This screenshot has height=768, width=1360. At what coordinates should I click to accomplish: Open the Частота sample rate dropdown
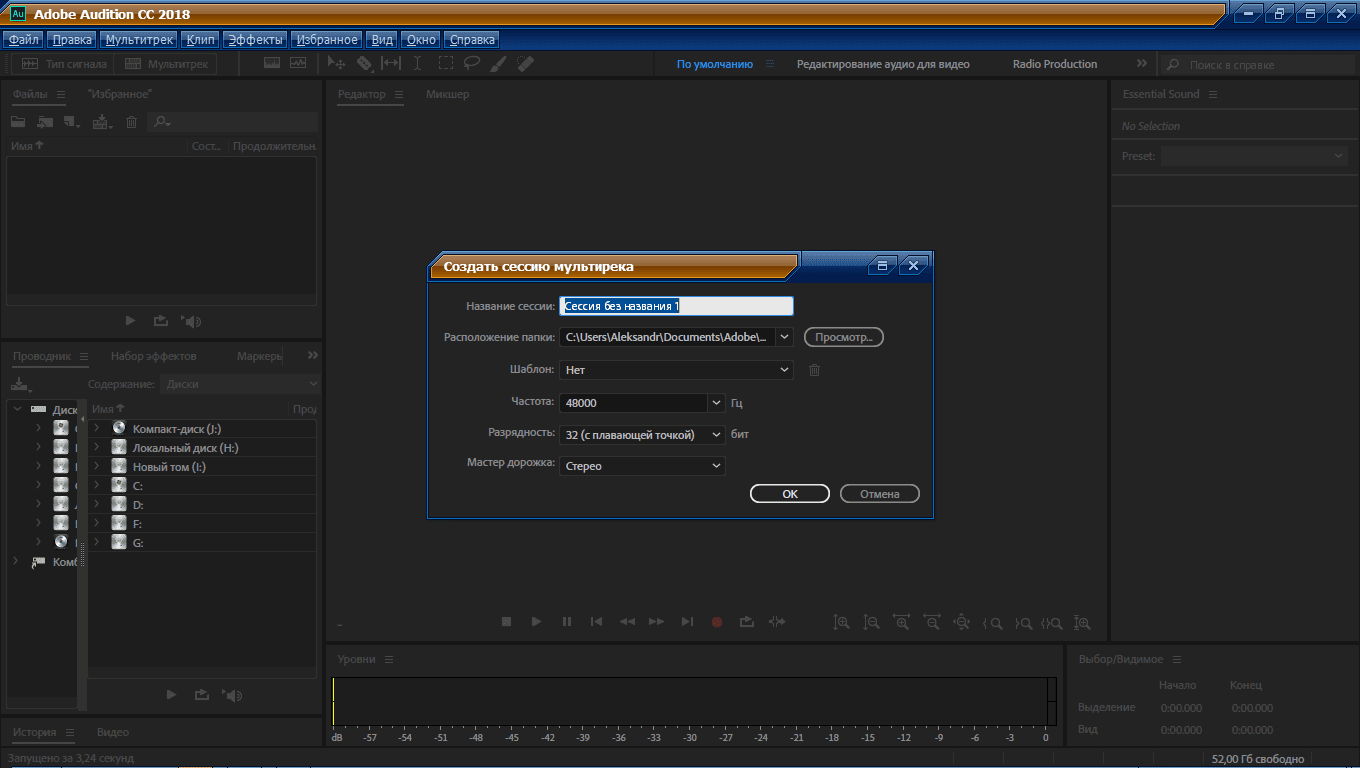pos(716,403)
